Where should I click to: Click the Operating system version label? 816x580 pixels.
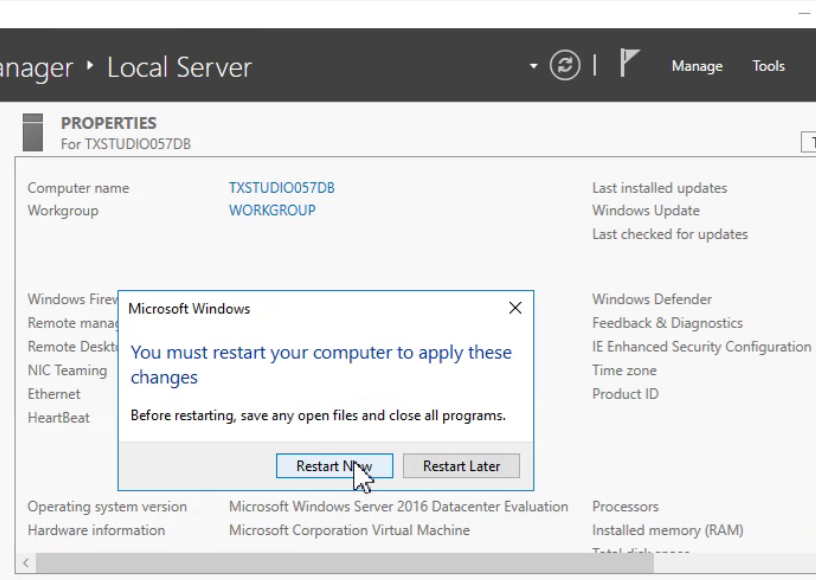(107, 507)
